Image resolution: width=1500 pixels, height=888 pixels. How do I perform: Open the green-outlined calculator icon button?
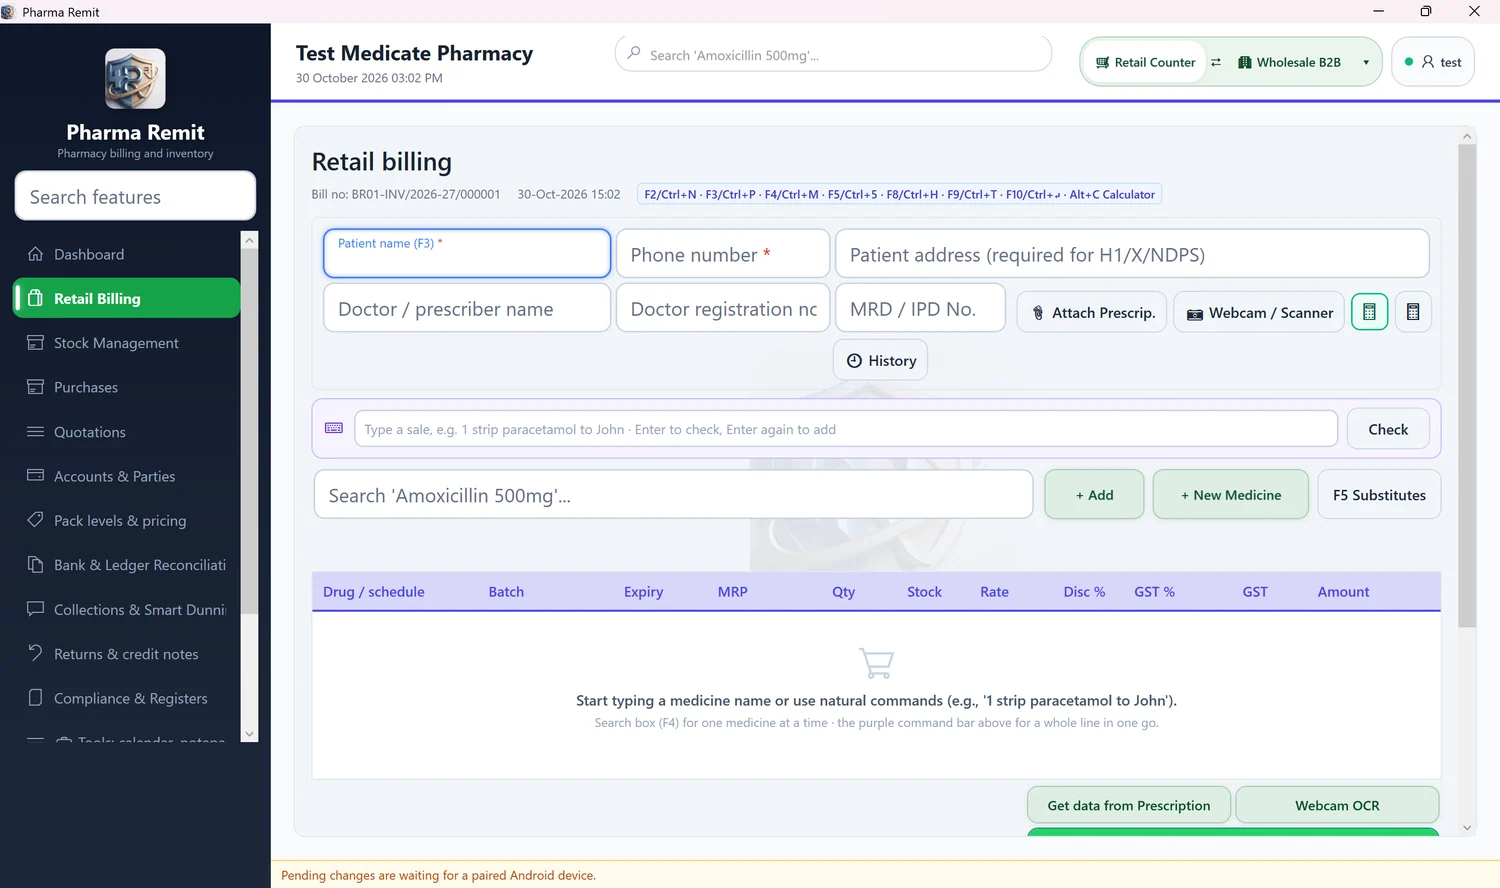tap(1369, 312)
